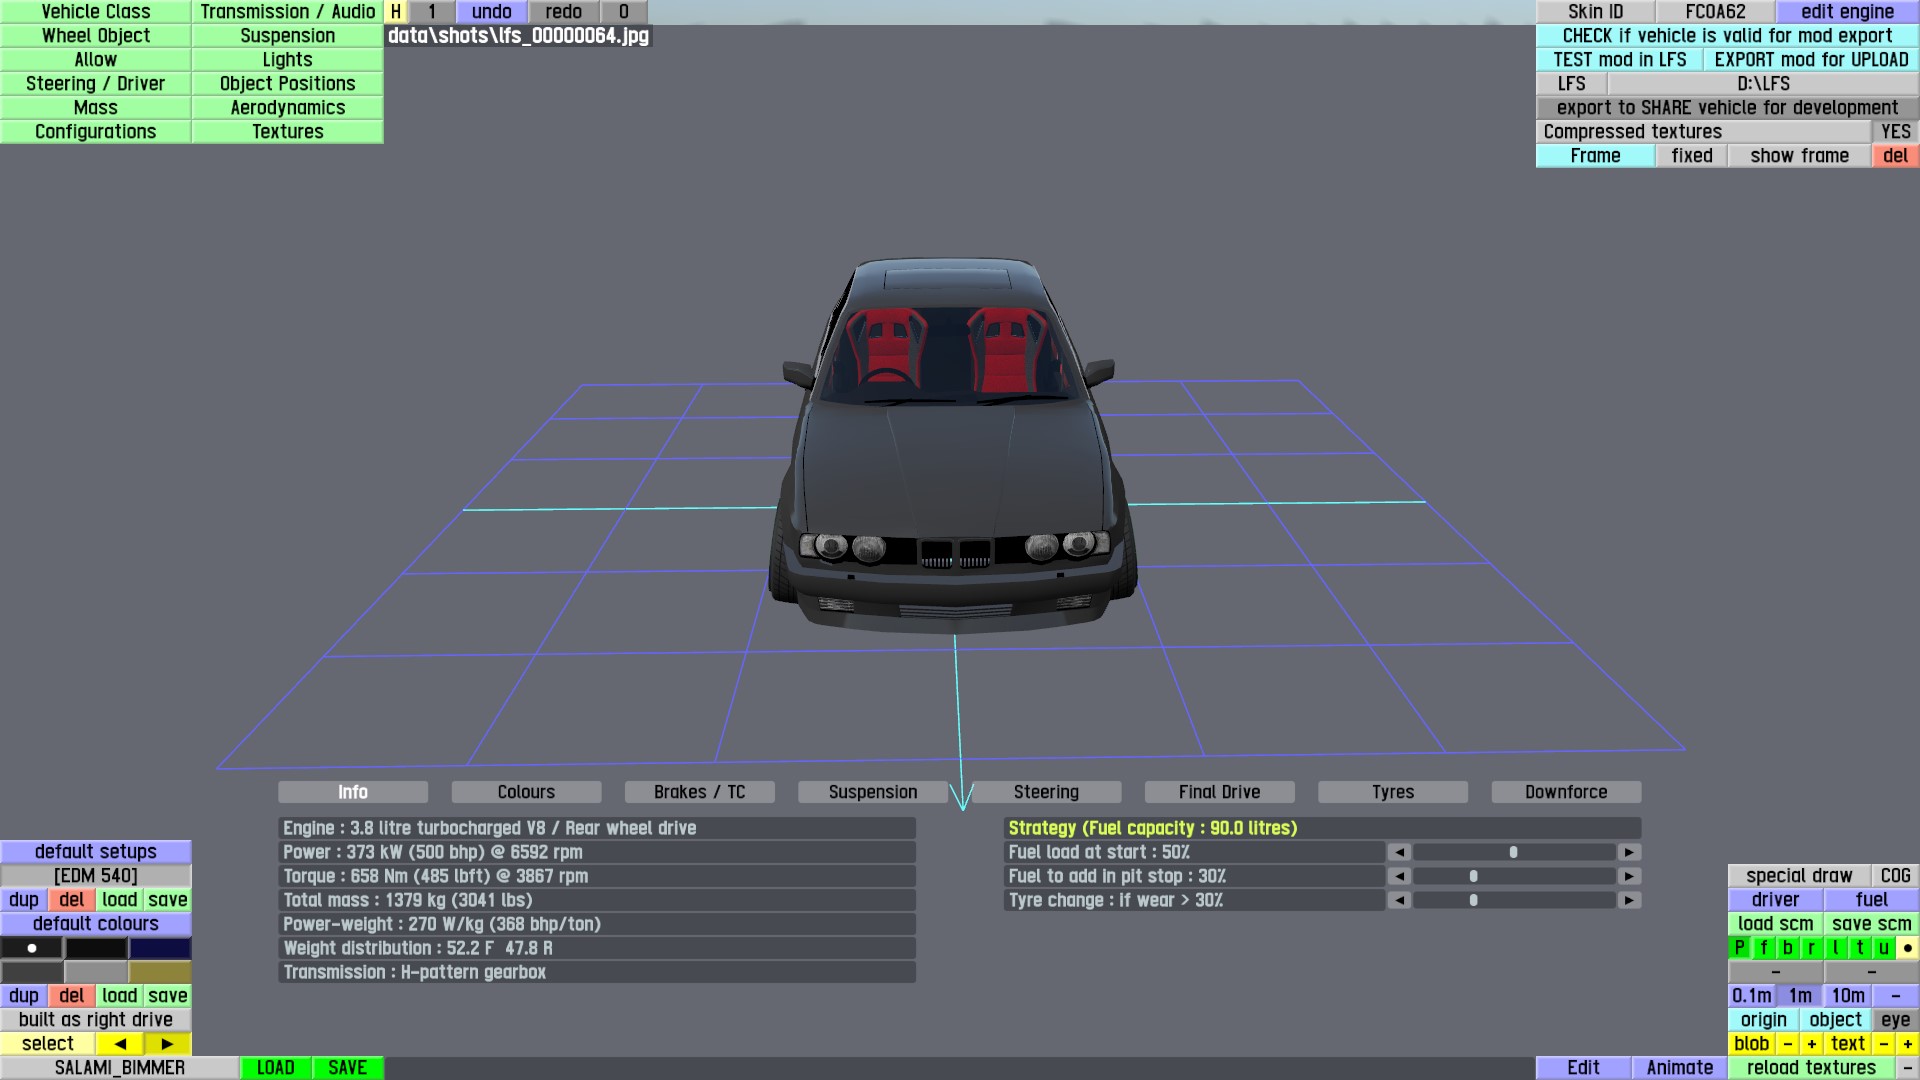1920x1080 pixels.
Task: Select the dark navy blue colour swatch
Action: [x=160, y=948]
